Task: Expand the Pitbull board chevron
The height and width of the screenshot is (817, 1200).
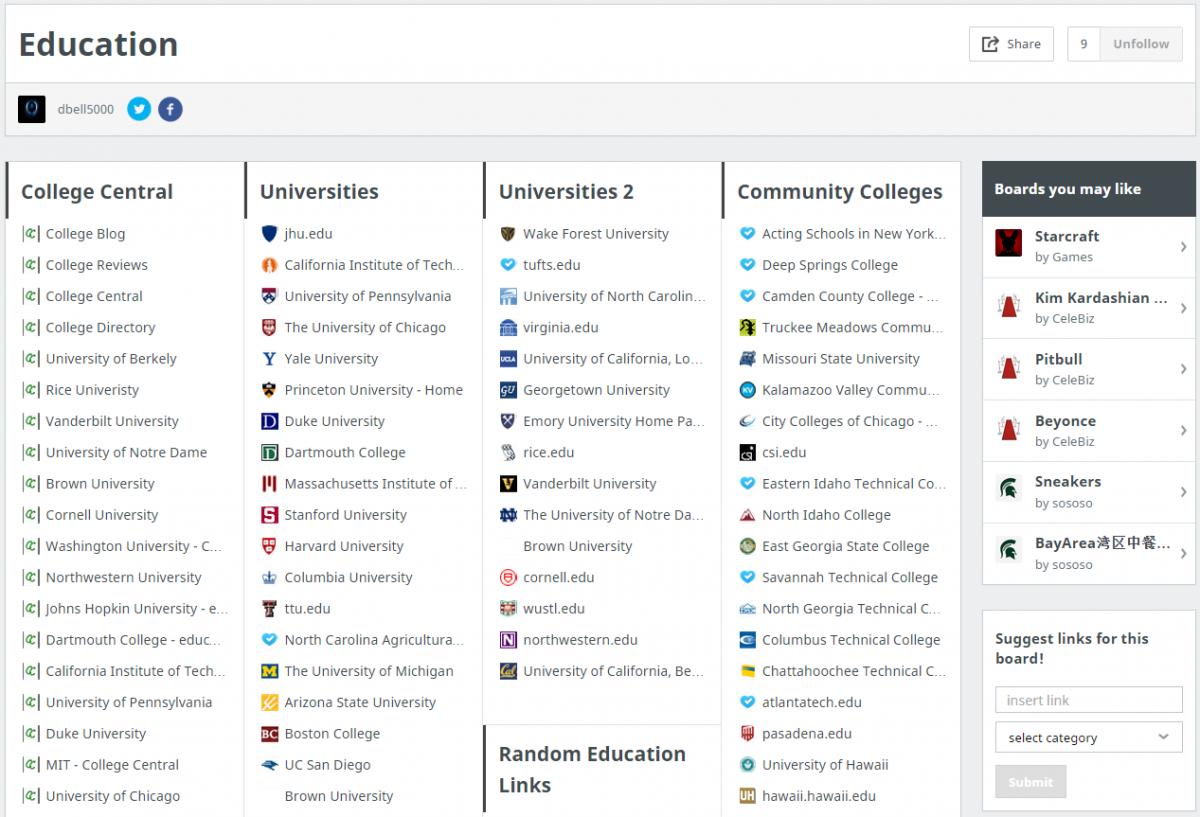Action: (1183, 369)
